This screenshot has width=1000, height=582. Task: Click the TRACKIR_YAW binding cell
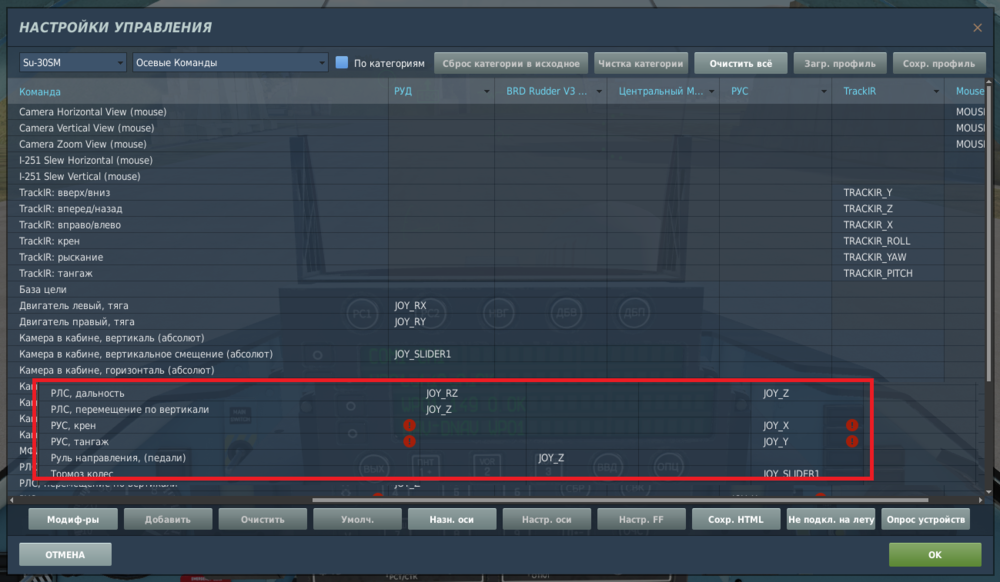click(888, 257)
